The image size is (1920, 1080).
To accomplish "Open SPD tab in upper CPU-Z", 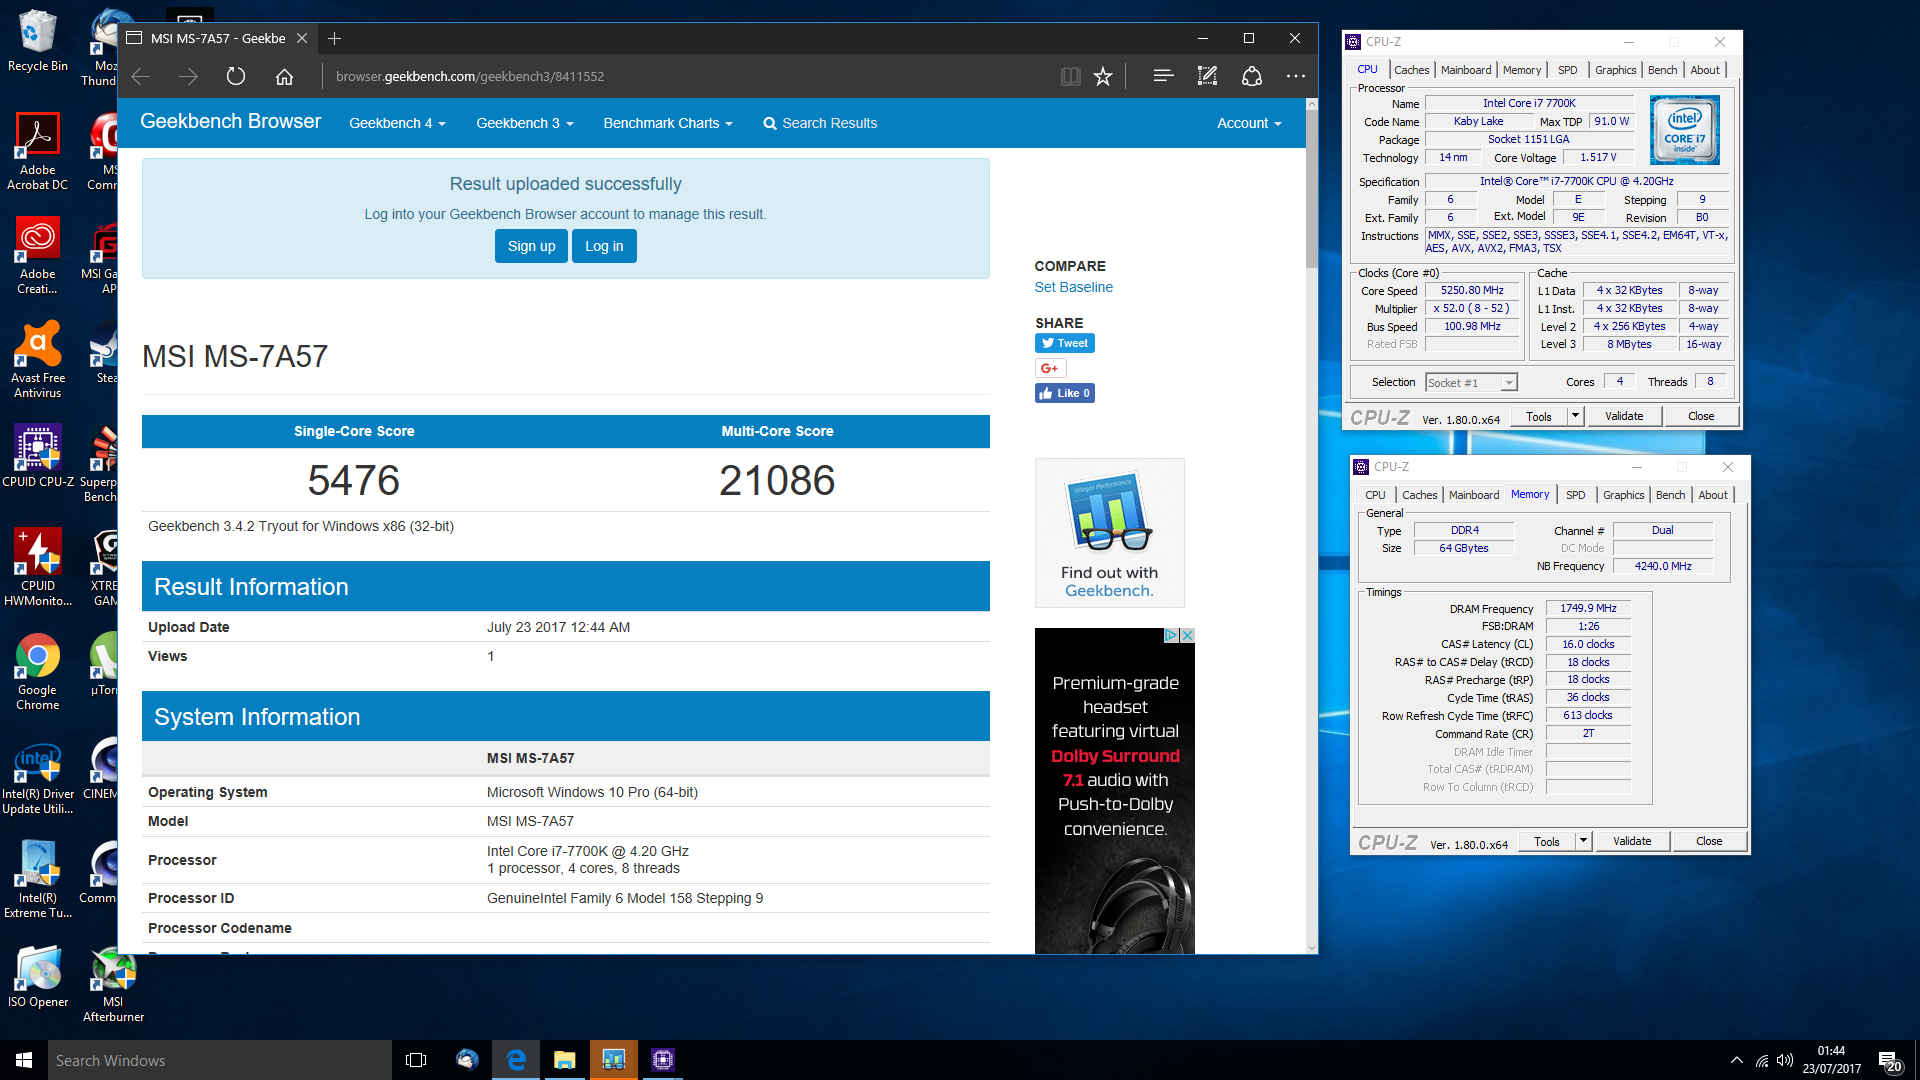I will pyautogui.click(x=1567, y=70).
